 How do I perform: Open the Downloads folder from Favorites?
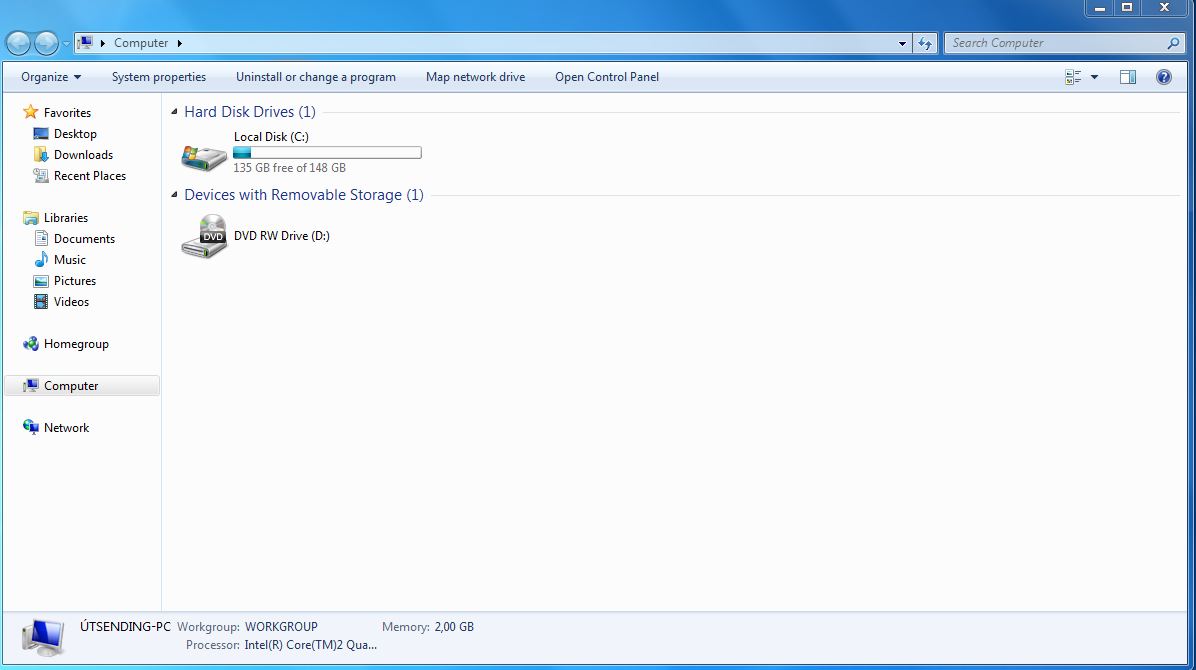pyautogui.click(x=80, y=154)
